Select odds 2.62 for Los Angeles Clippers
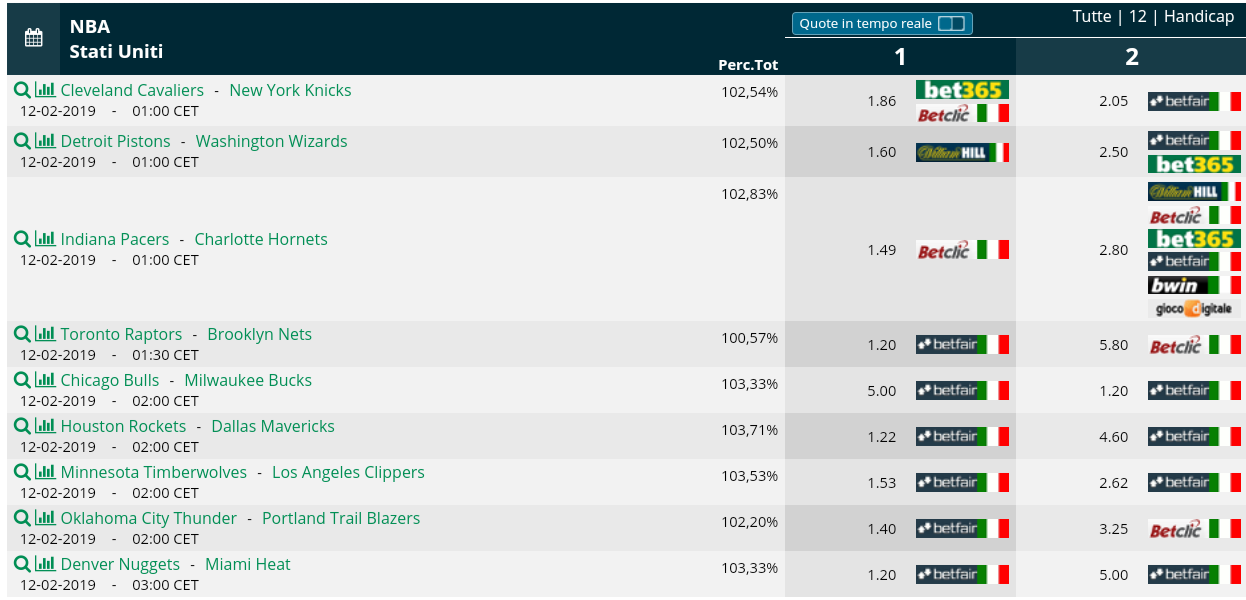This screenshot has width=1246, height=600. point(1113,483)
